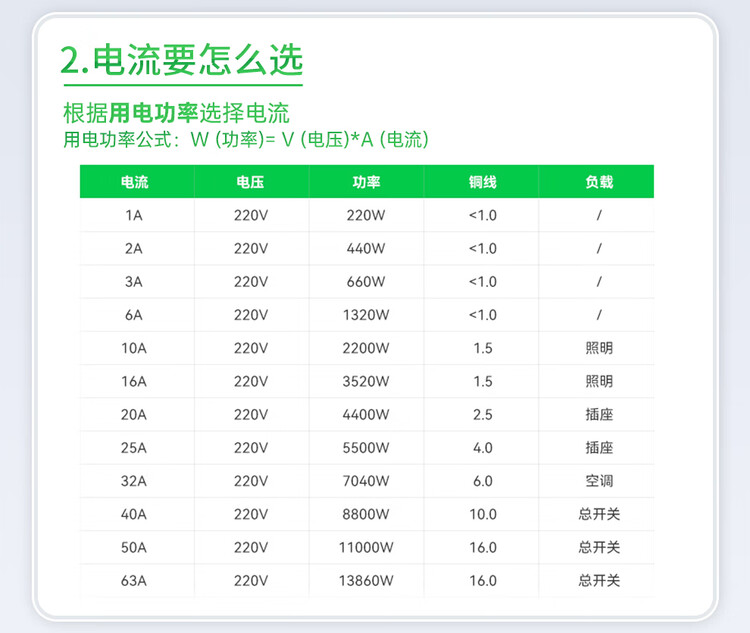This screenshot has height=633, width=750.
Task: Click the formula line 用电功率公式
Action: coord(246,140)
